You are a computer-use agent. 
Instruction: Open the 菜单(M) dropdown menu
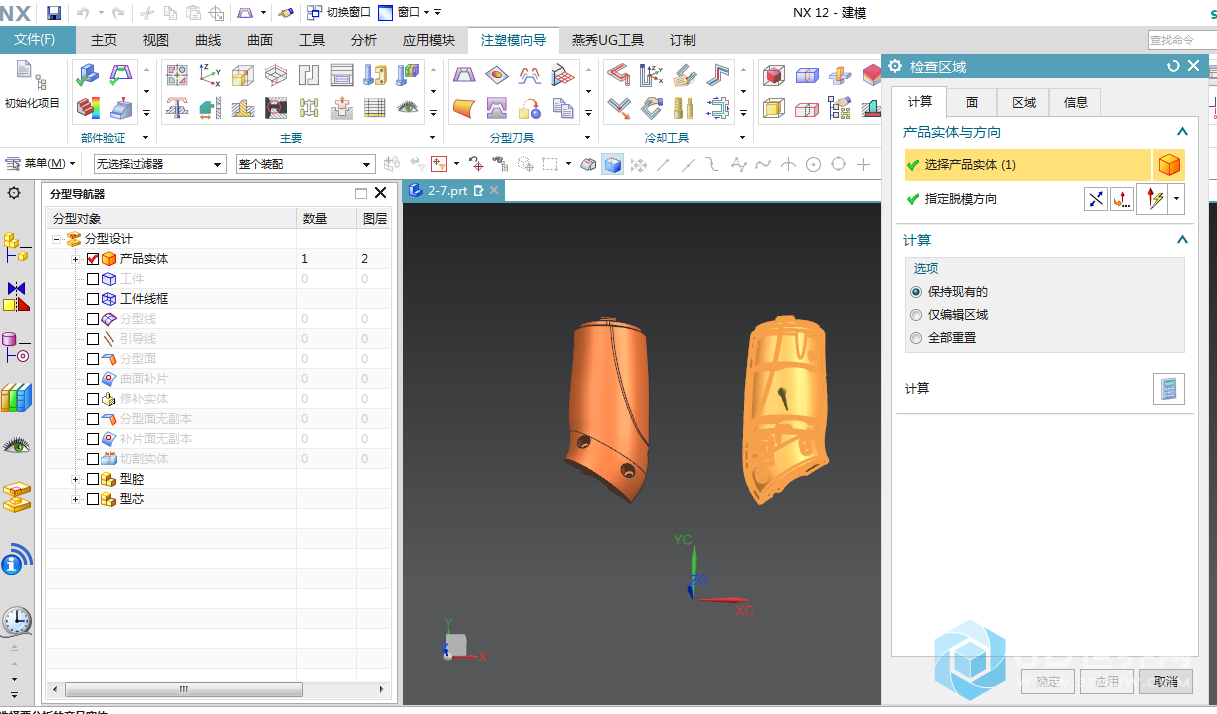pyautogui.click(x=41, y=164)
